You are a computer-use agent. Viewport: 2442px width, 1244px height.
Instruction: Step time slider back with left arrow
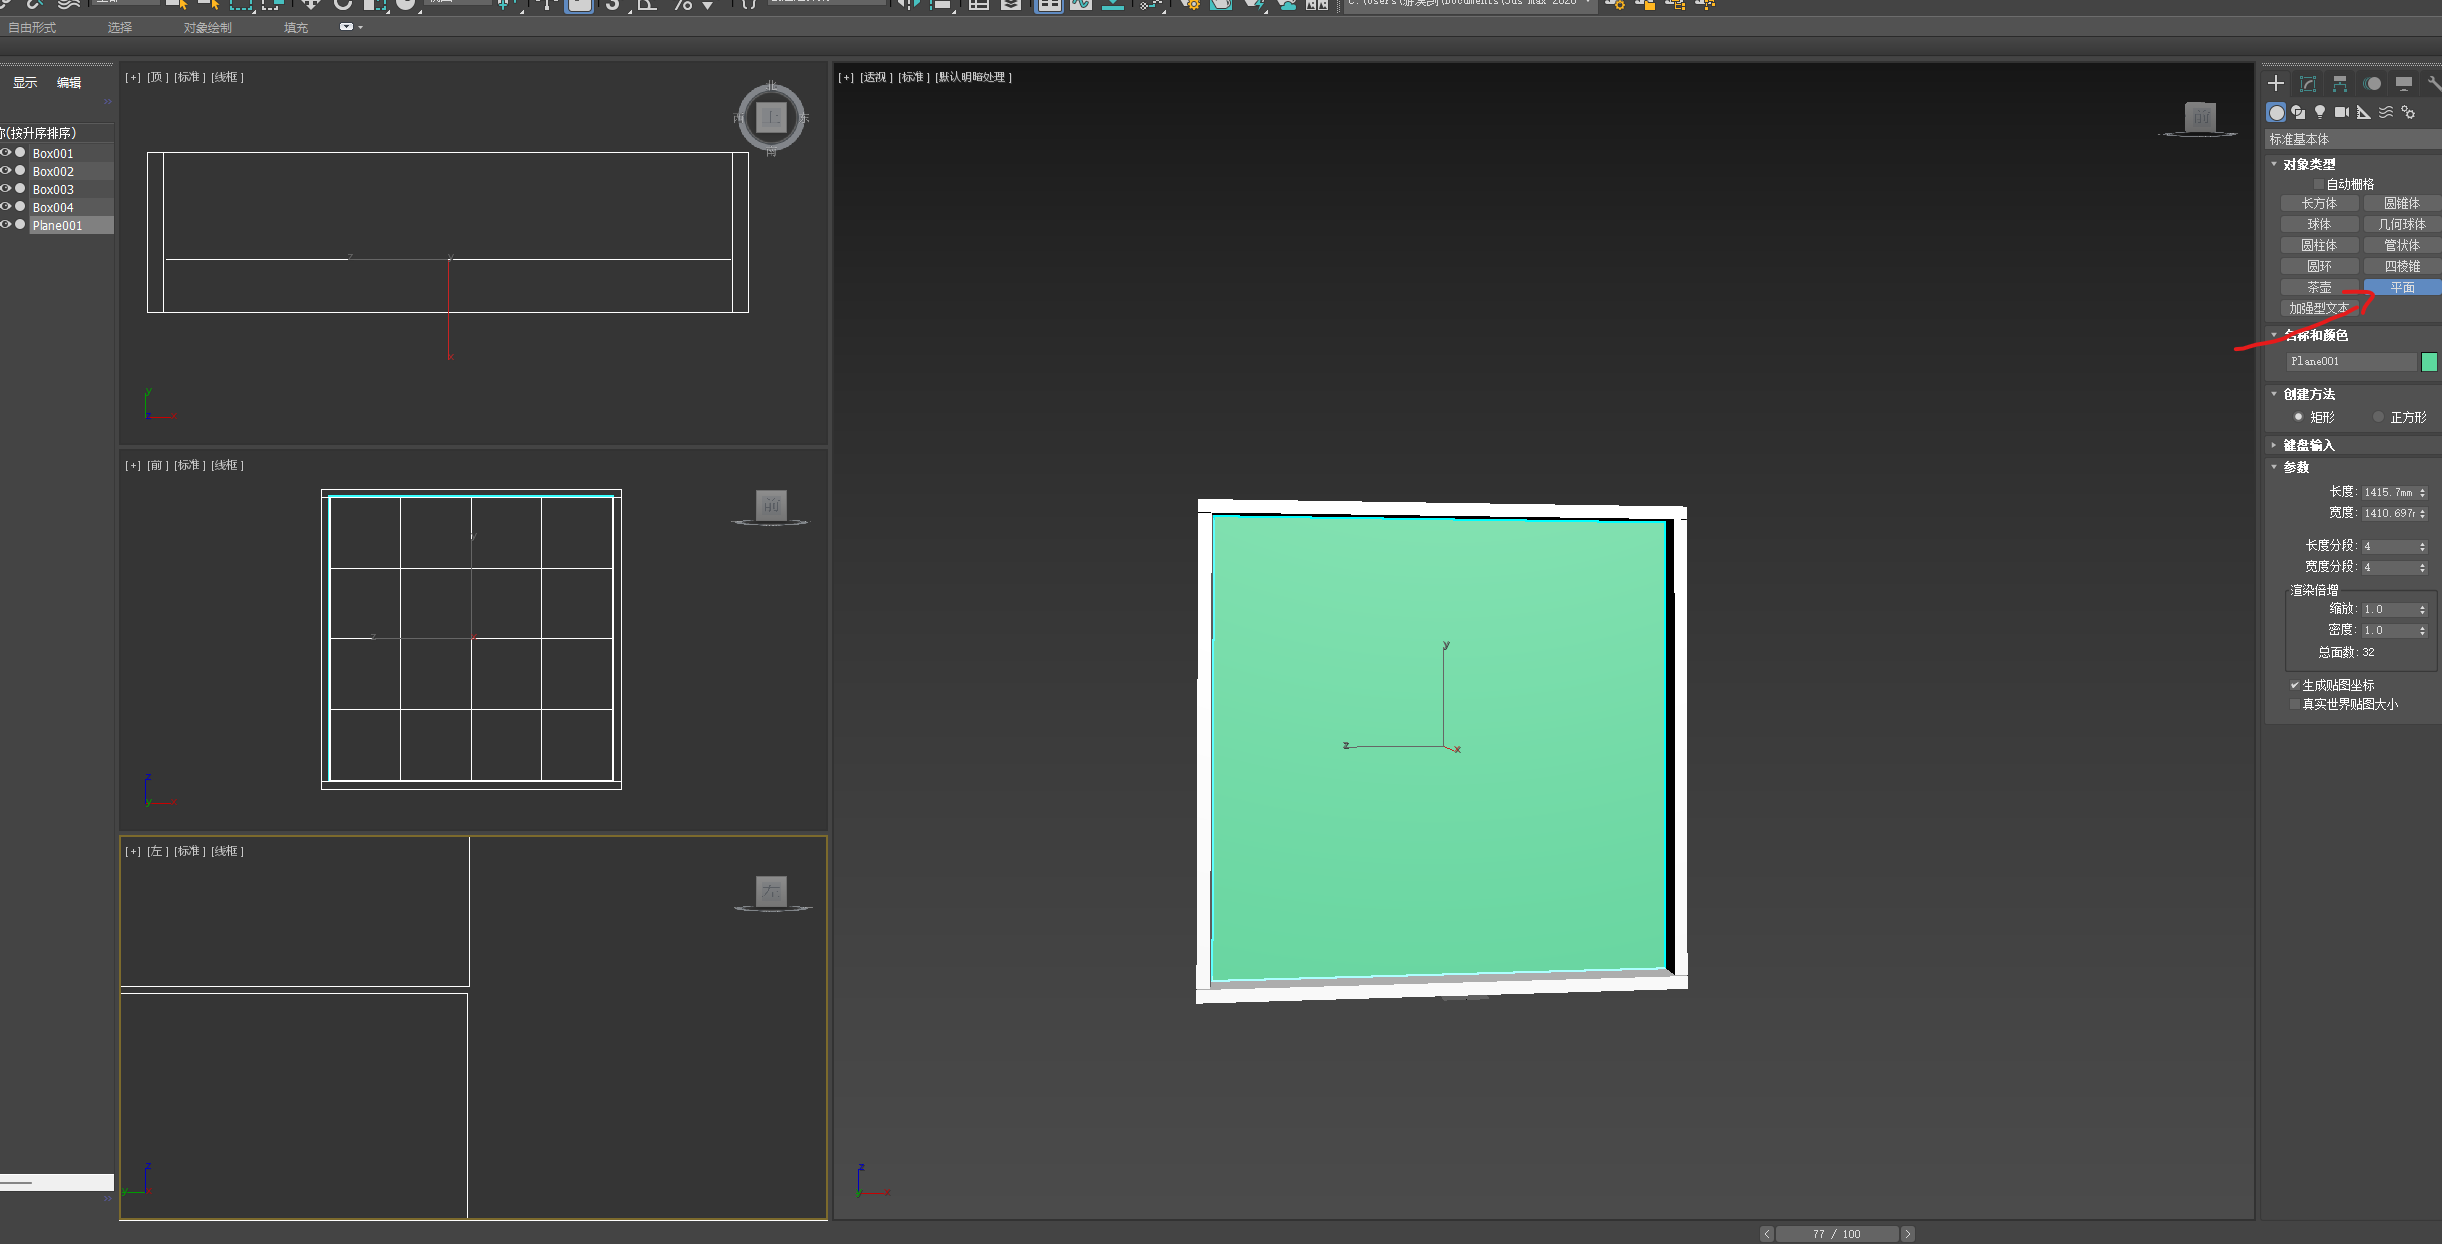pos(1767,1234)
